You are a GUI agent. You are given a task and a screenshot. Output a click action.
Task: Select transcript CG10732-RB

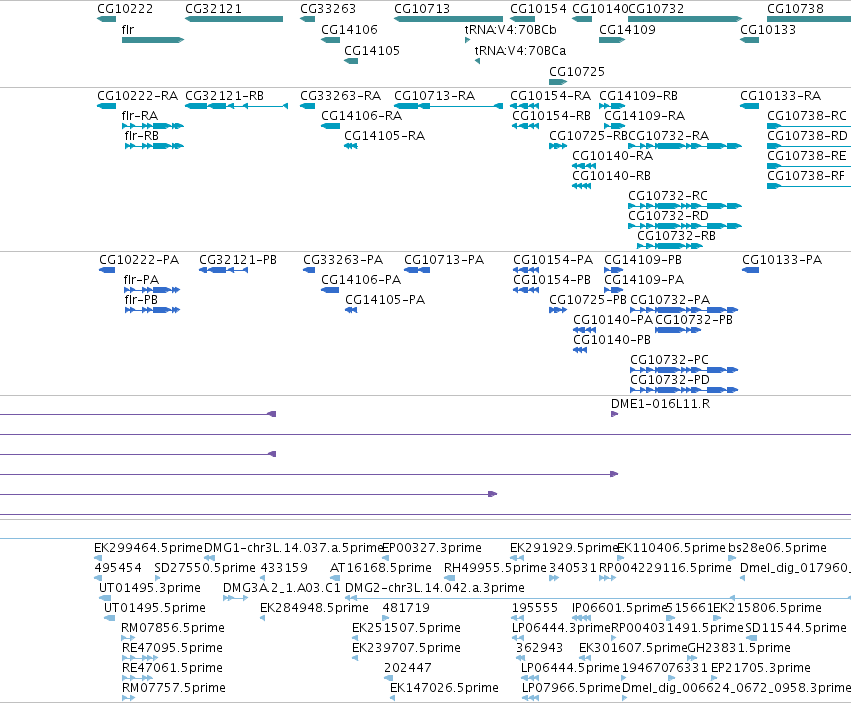point(676,236)
